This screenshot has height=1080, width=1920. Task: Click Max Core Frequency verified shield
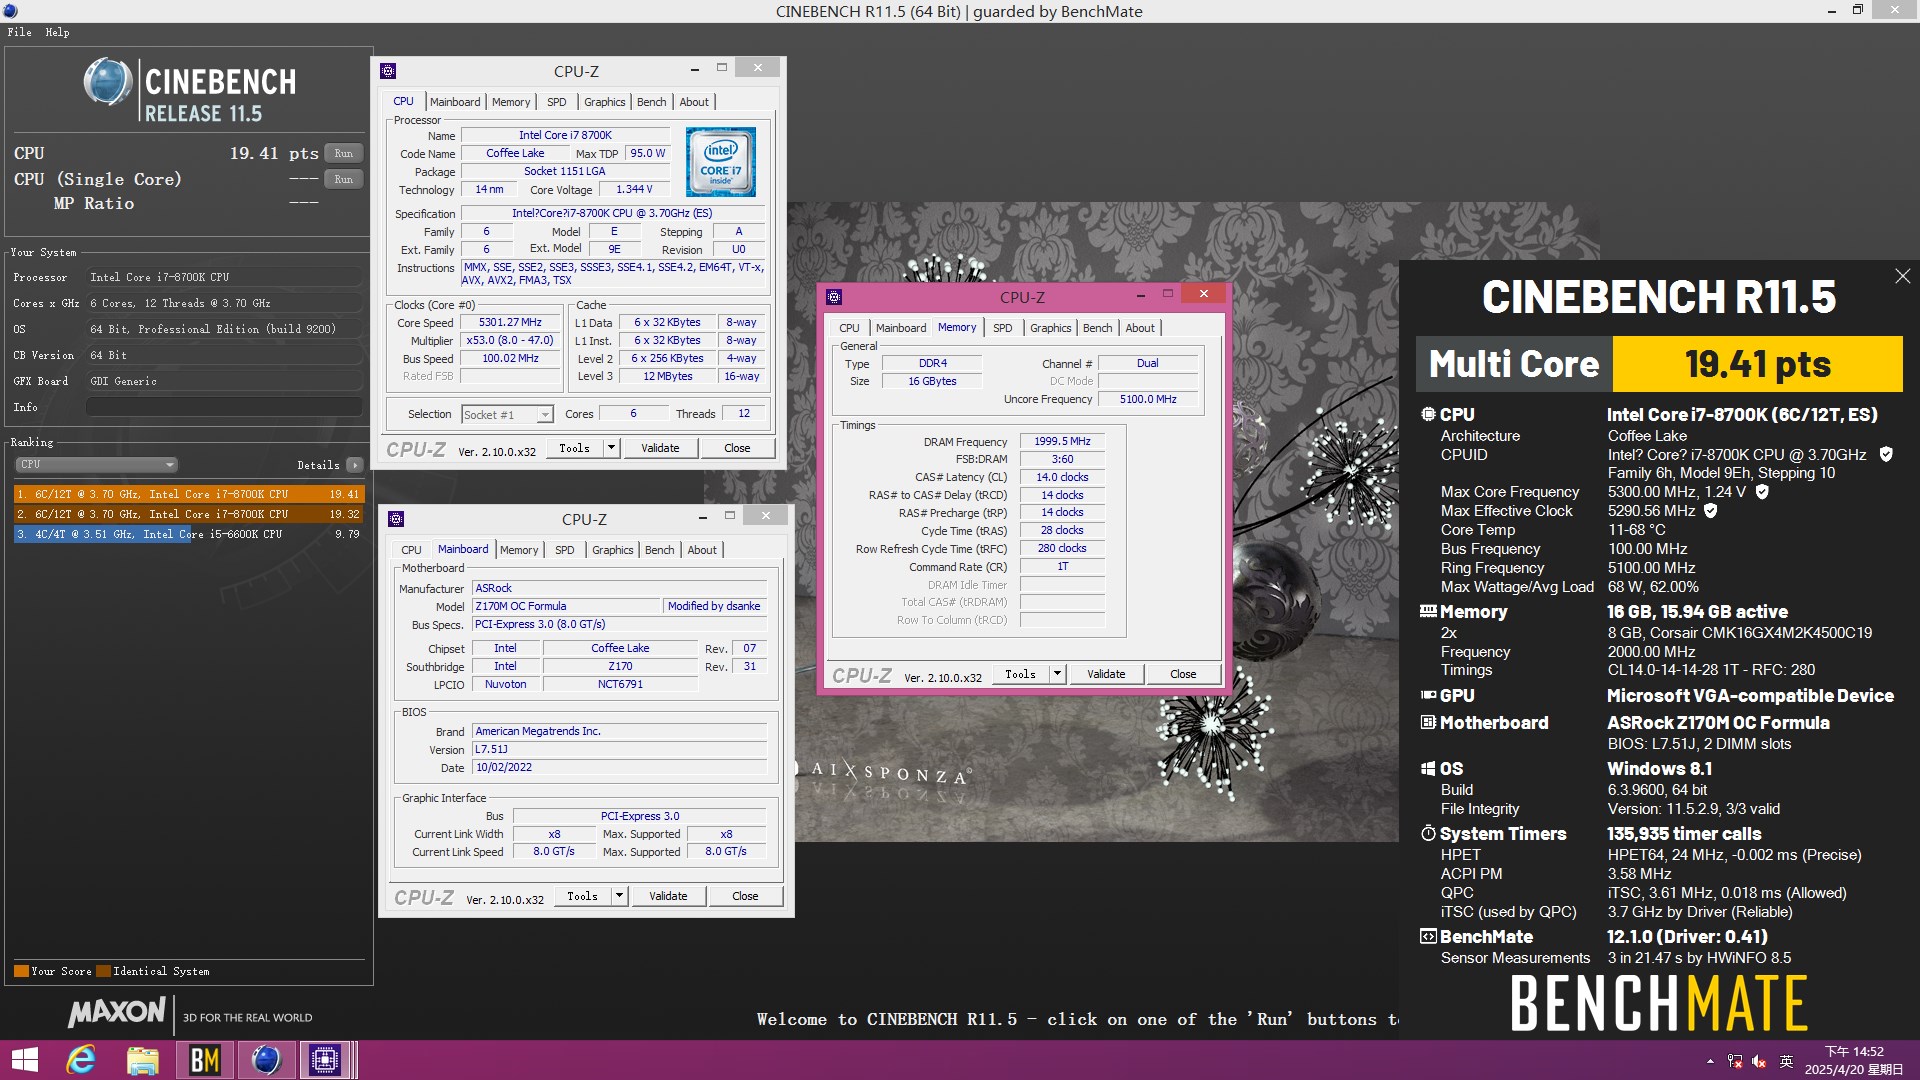[1762, 491]
